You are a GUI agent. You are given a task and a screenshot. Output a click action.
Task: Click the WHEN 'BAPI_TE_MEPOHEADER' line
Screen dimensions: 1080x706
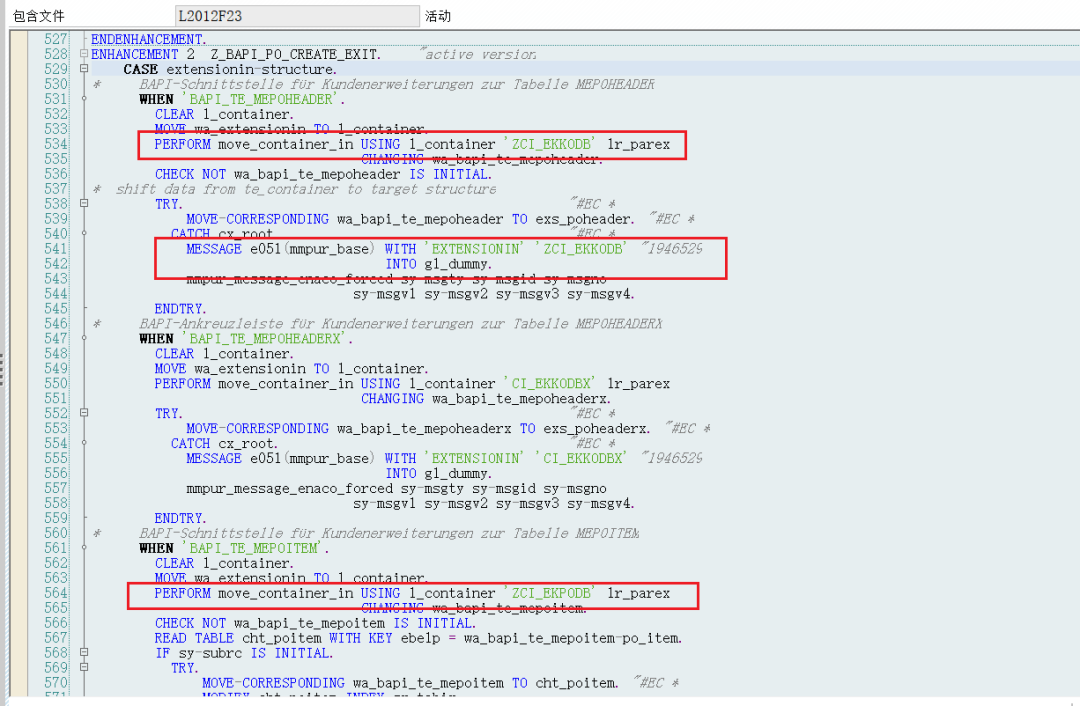coord(242,99)
